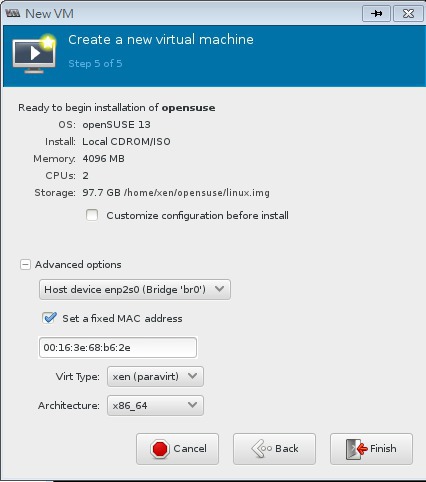Click the MAC address input field
Screen dimensions: 426x482
pos(118,348)
